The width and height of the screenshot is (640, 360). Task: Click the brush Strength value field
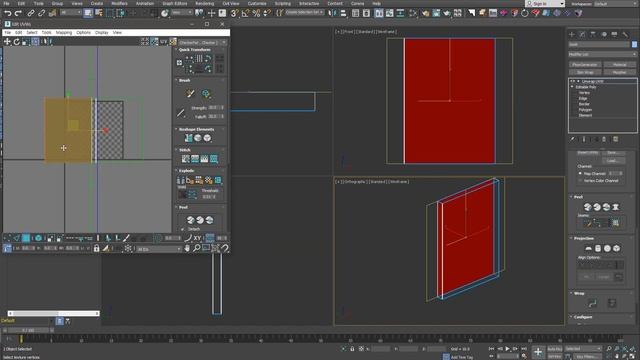[215, 108]
